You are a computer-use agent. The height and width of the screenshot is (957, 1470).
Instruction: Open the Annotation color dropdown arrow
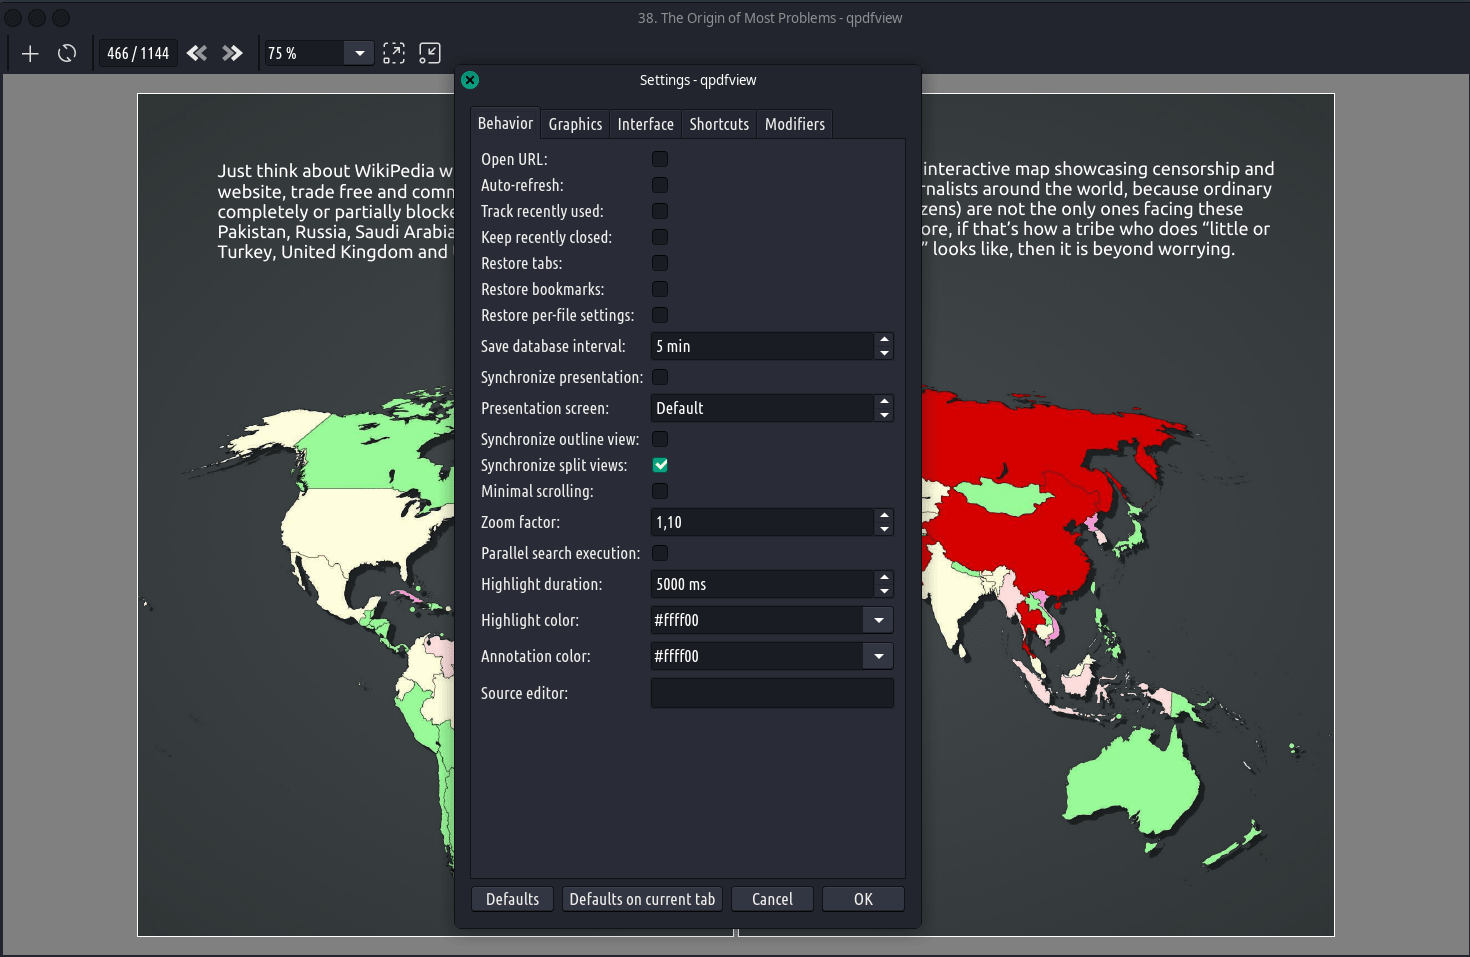(x=878, y=656)
